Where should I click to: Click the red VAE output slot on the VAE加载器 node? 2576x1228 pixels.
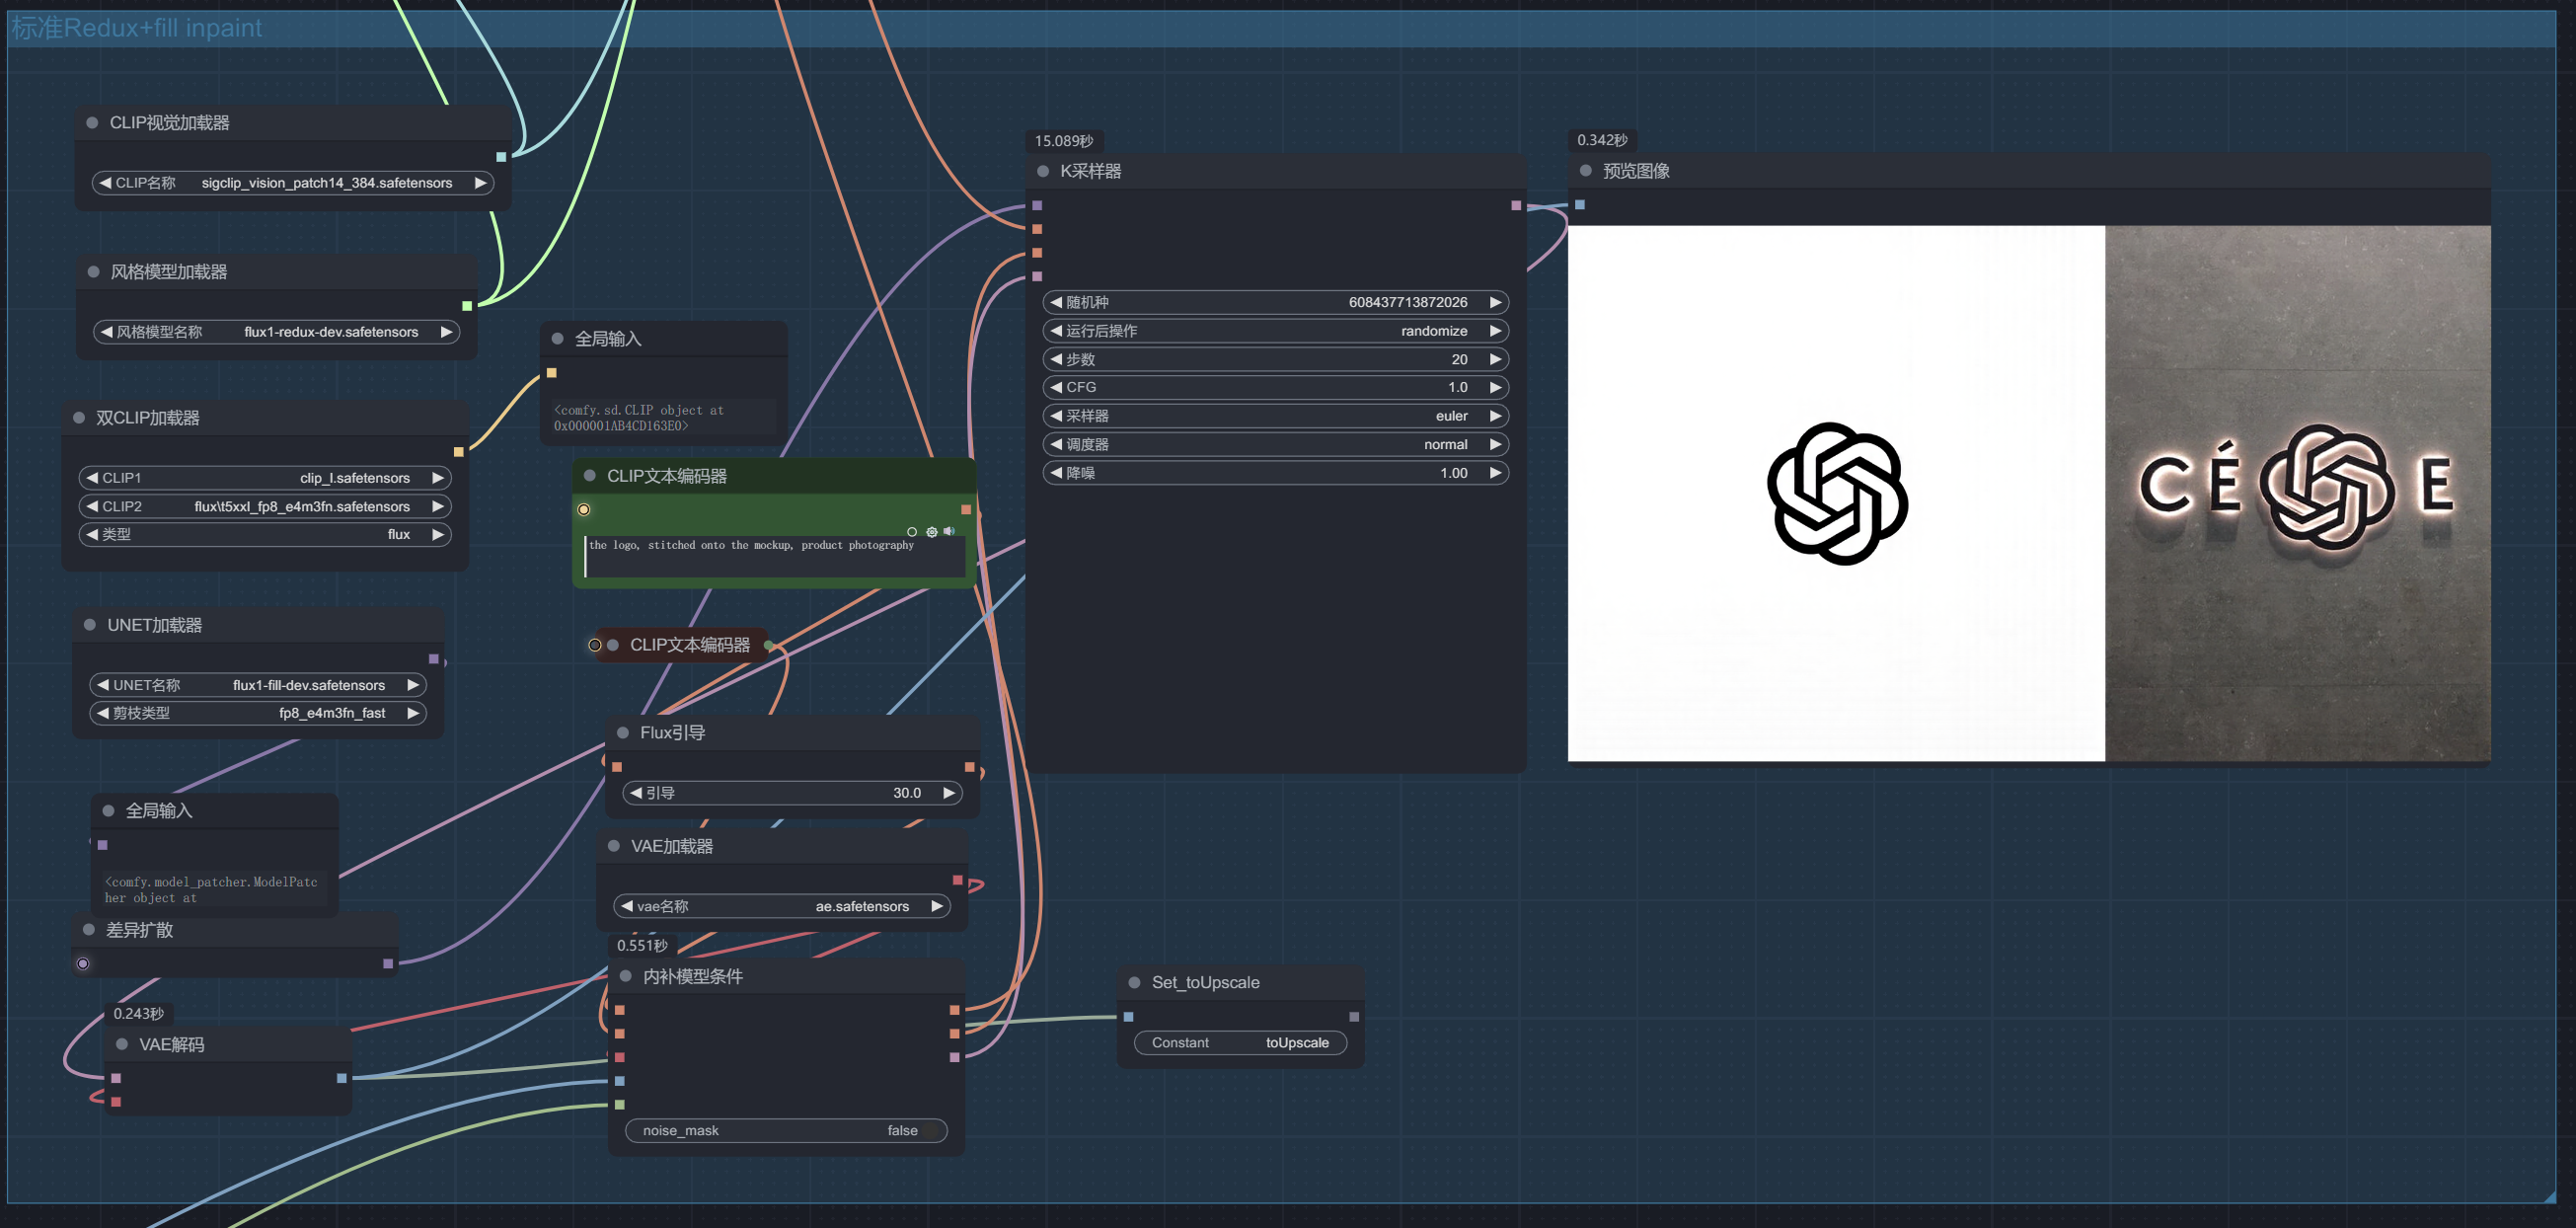coord(957,880)
